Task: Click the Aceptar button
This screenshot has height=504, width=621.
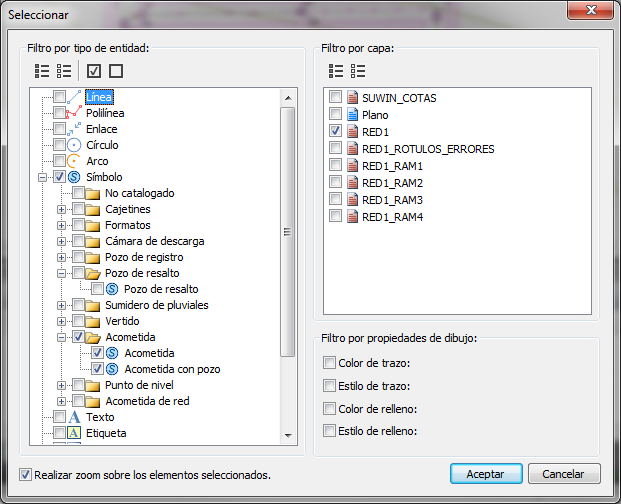Action: [x=486, y=474]
